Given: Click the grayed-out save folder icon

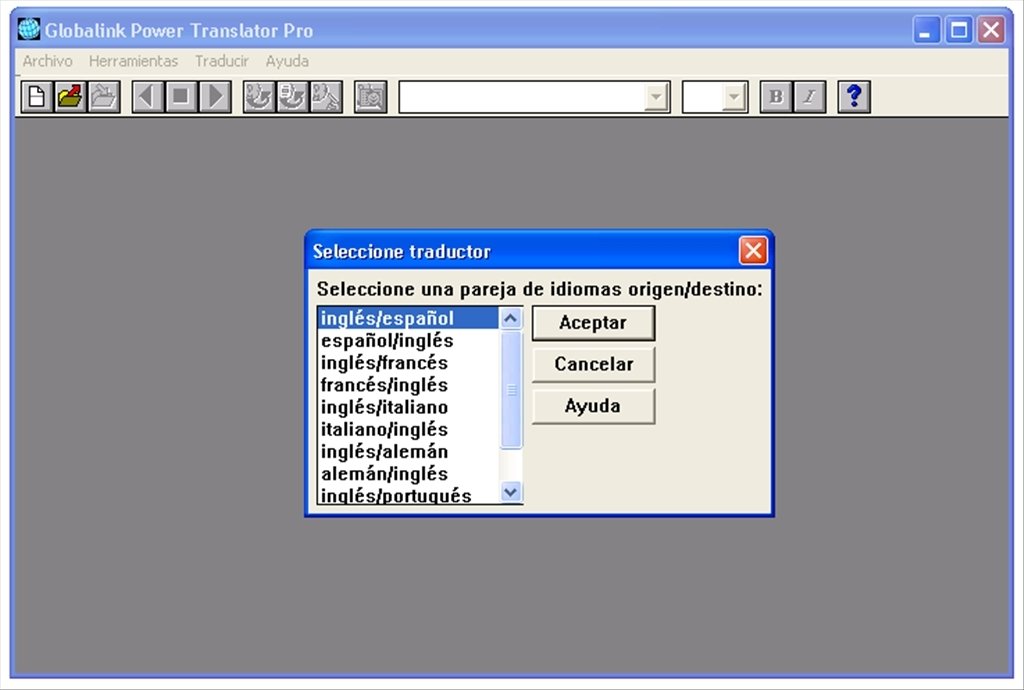Looking at the screenshot, I should tap(104, 97).
